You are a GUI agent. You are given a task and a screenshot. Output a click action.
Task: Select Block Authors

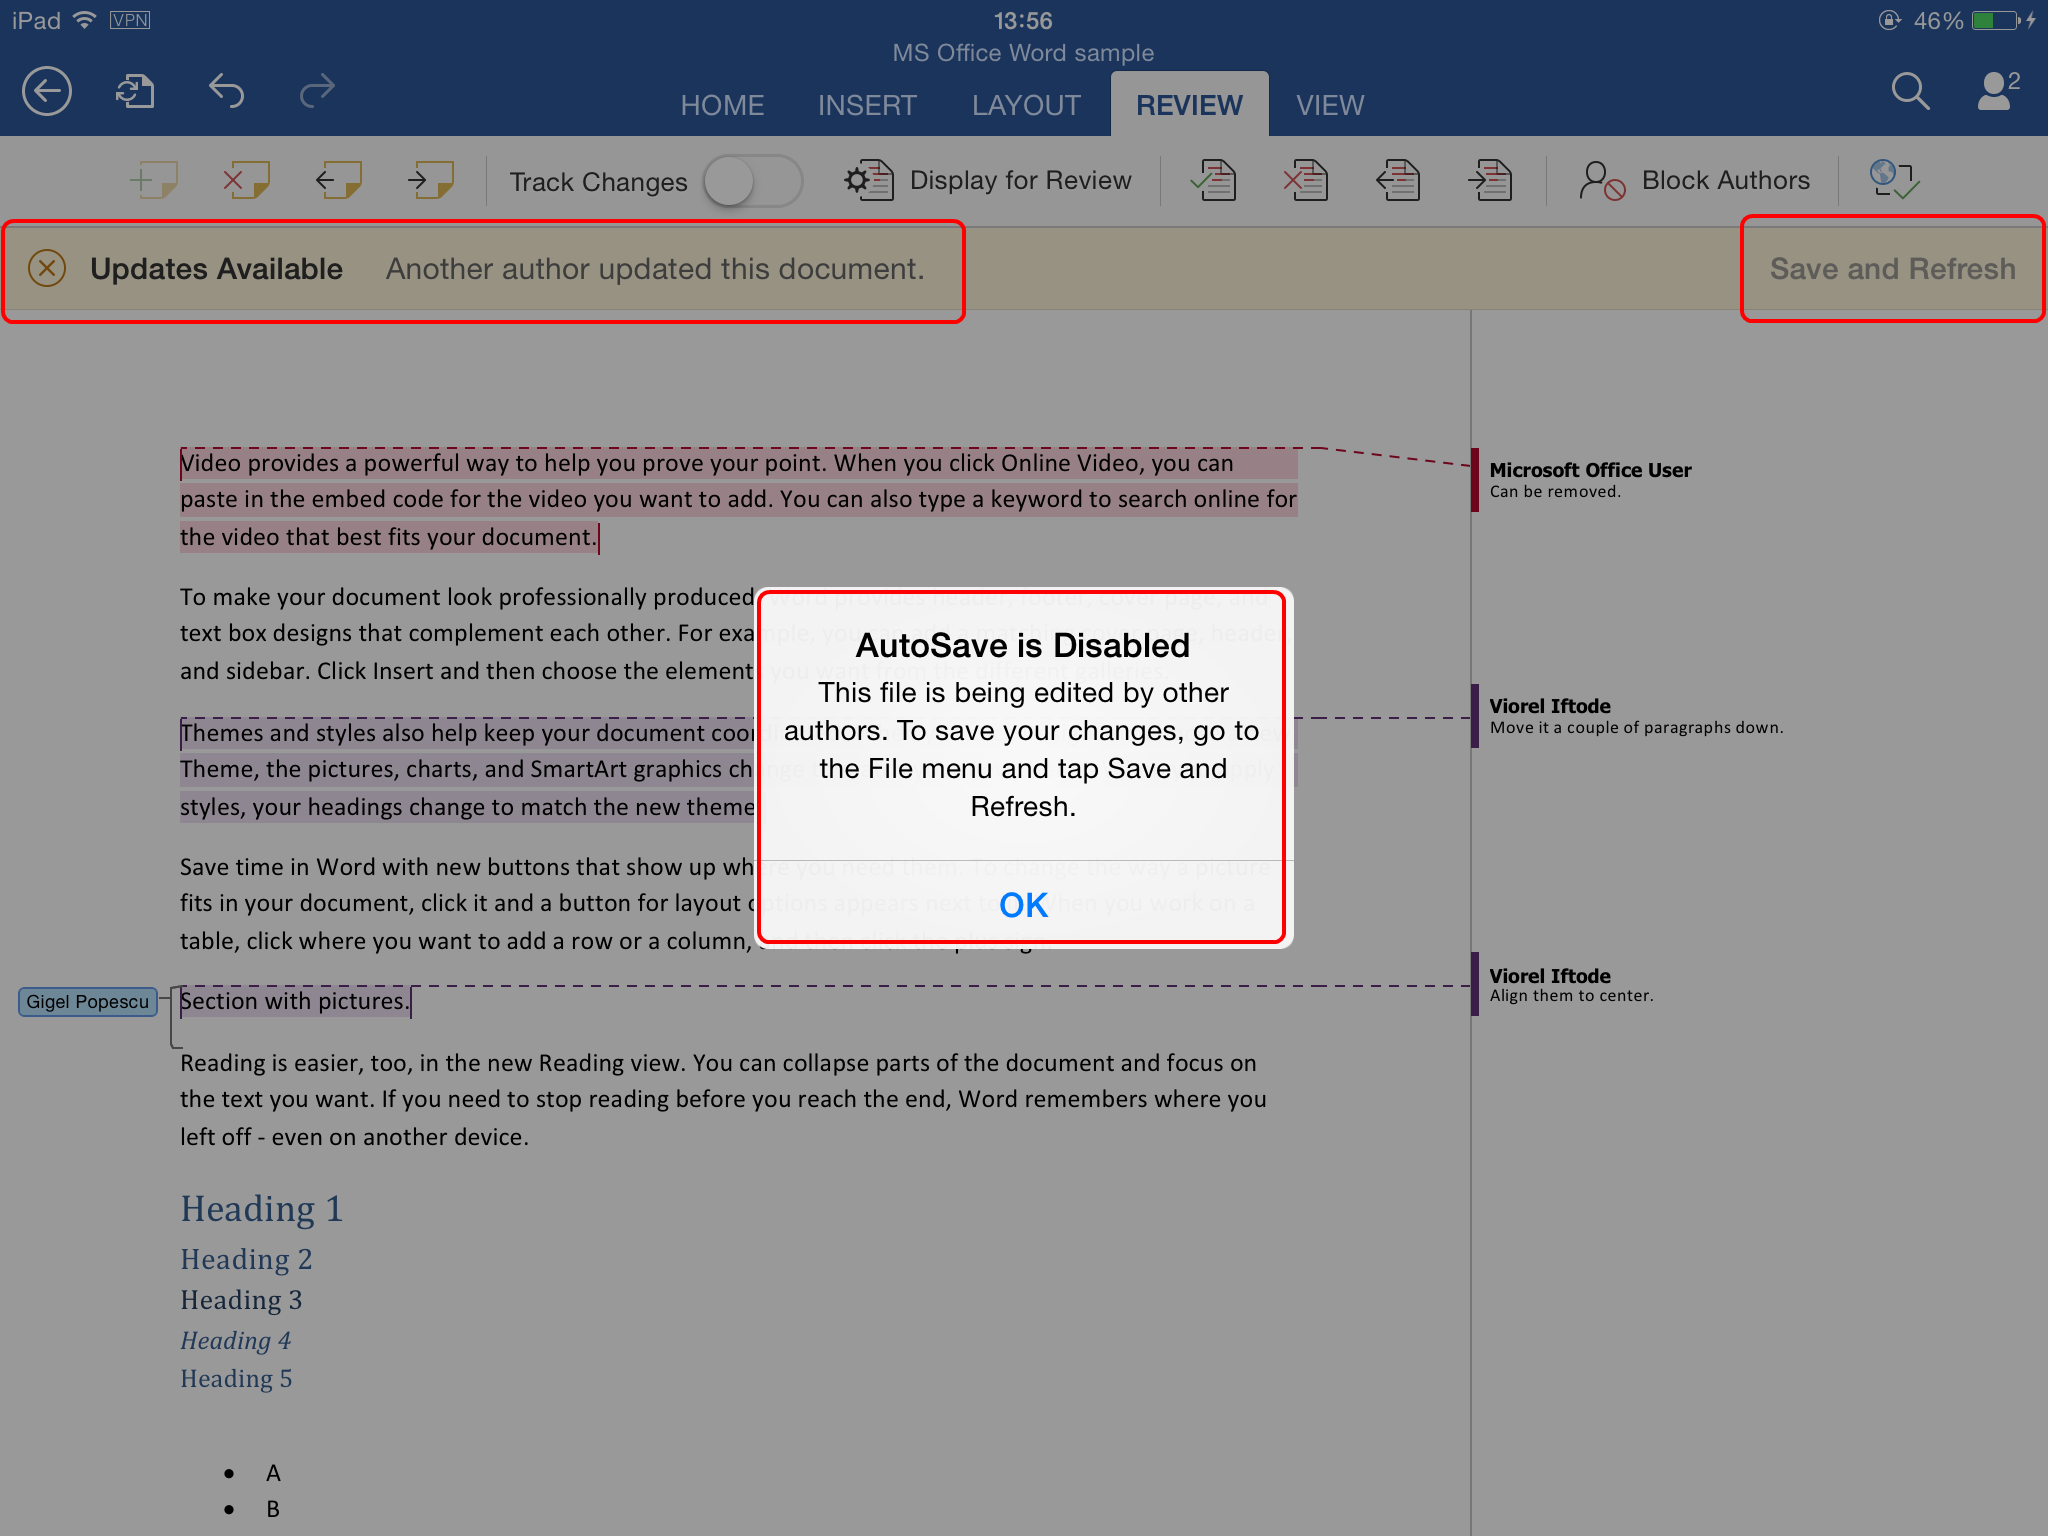click(1700, 180)
